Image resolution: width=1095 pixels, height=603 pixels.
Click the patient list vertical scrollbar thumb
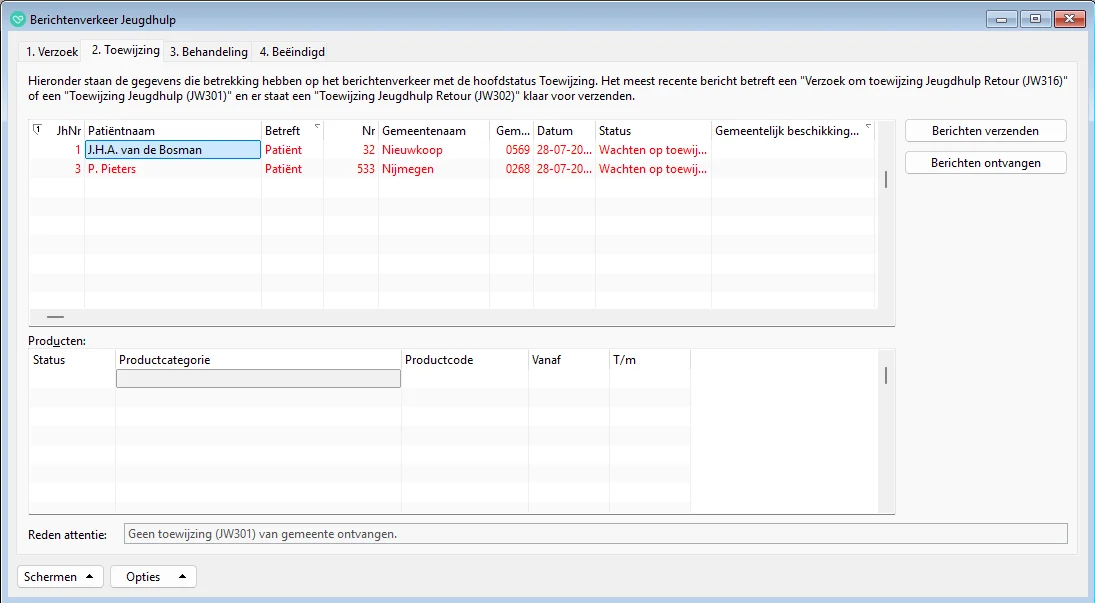coord(885,179)
